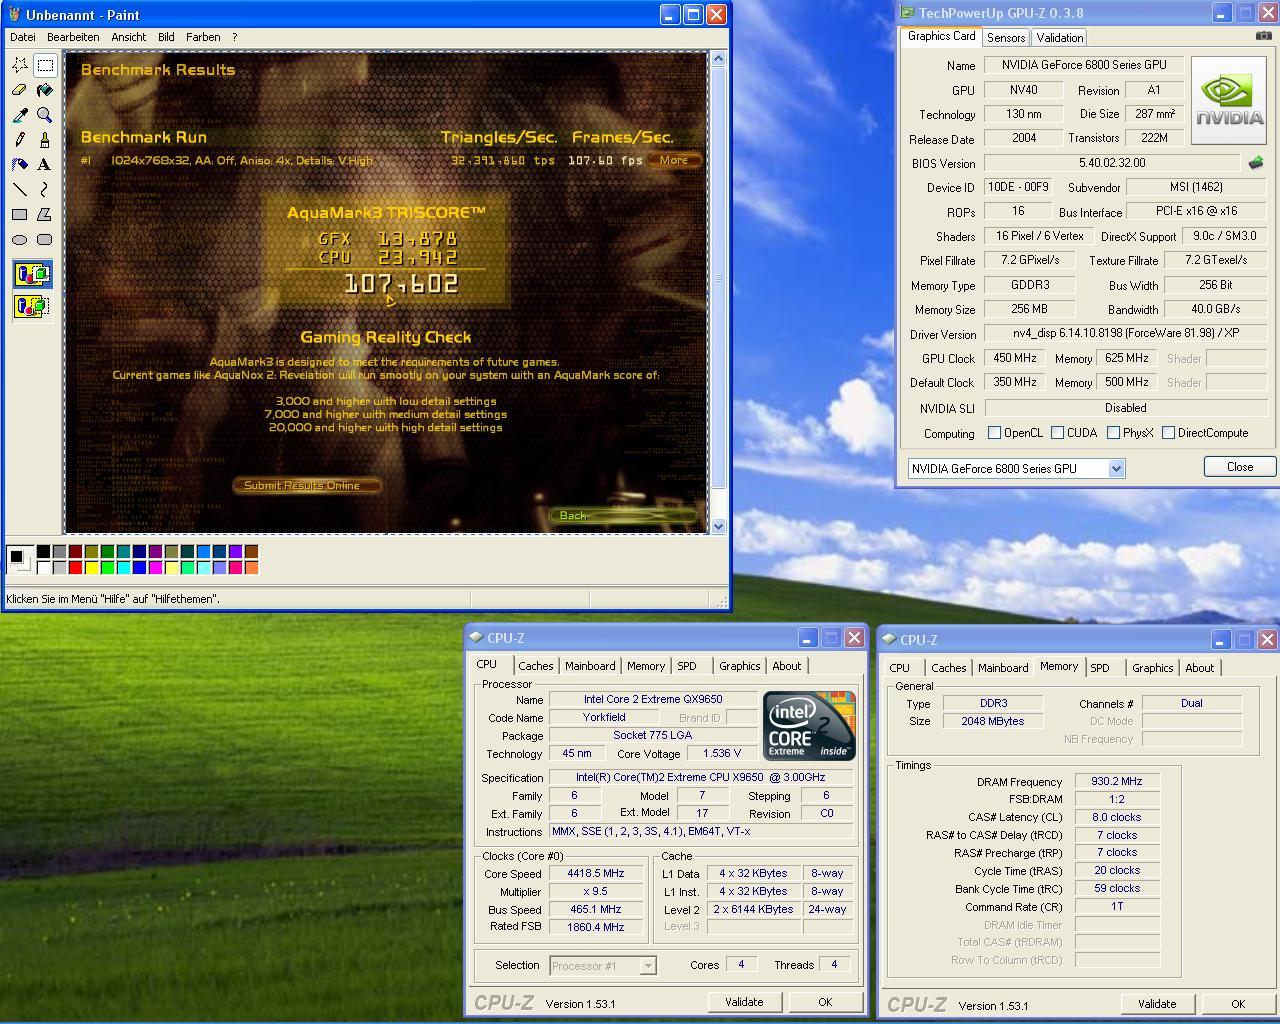
Task: Switch to CPU tab in right CPU-Z window
Action: click(x=900, y=668)
